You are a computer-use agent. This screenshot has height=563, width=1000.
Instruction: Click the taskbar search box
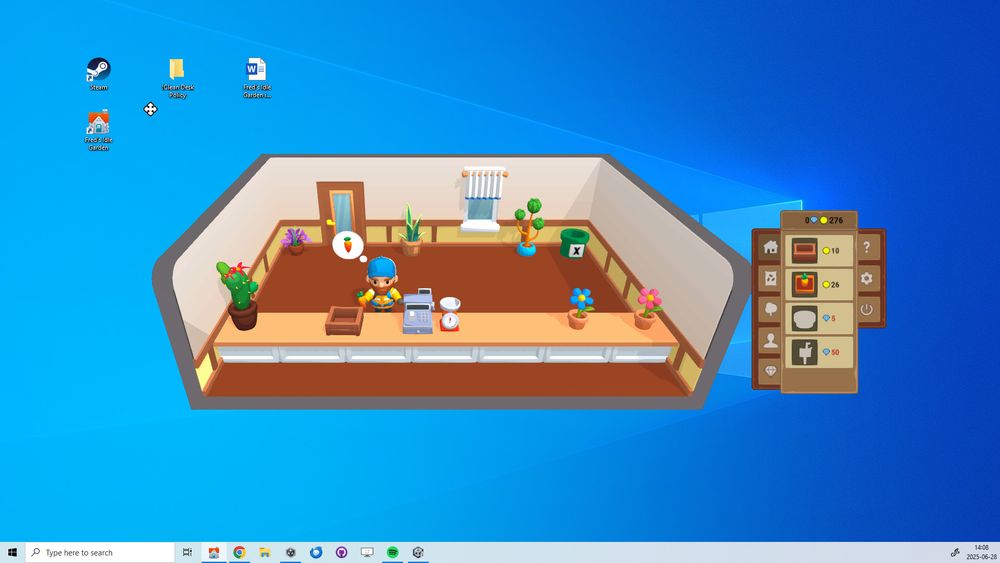100,552
